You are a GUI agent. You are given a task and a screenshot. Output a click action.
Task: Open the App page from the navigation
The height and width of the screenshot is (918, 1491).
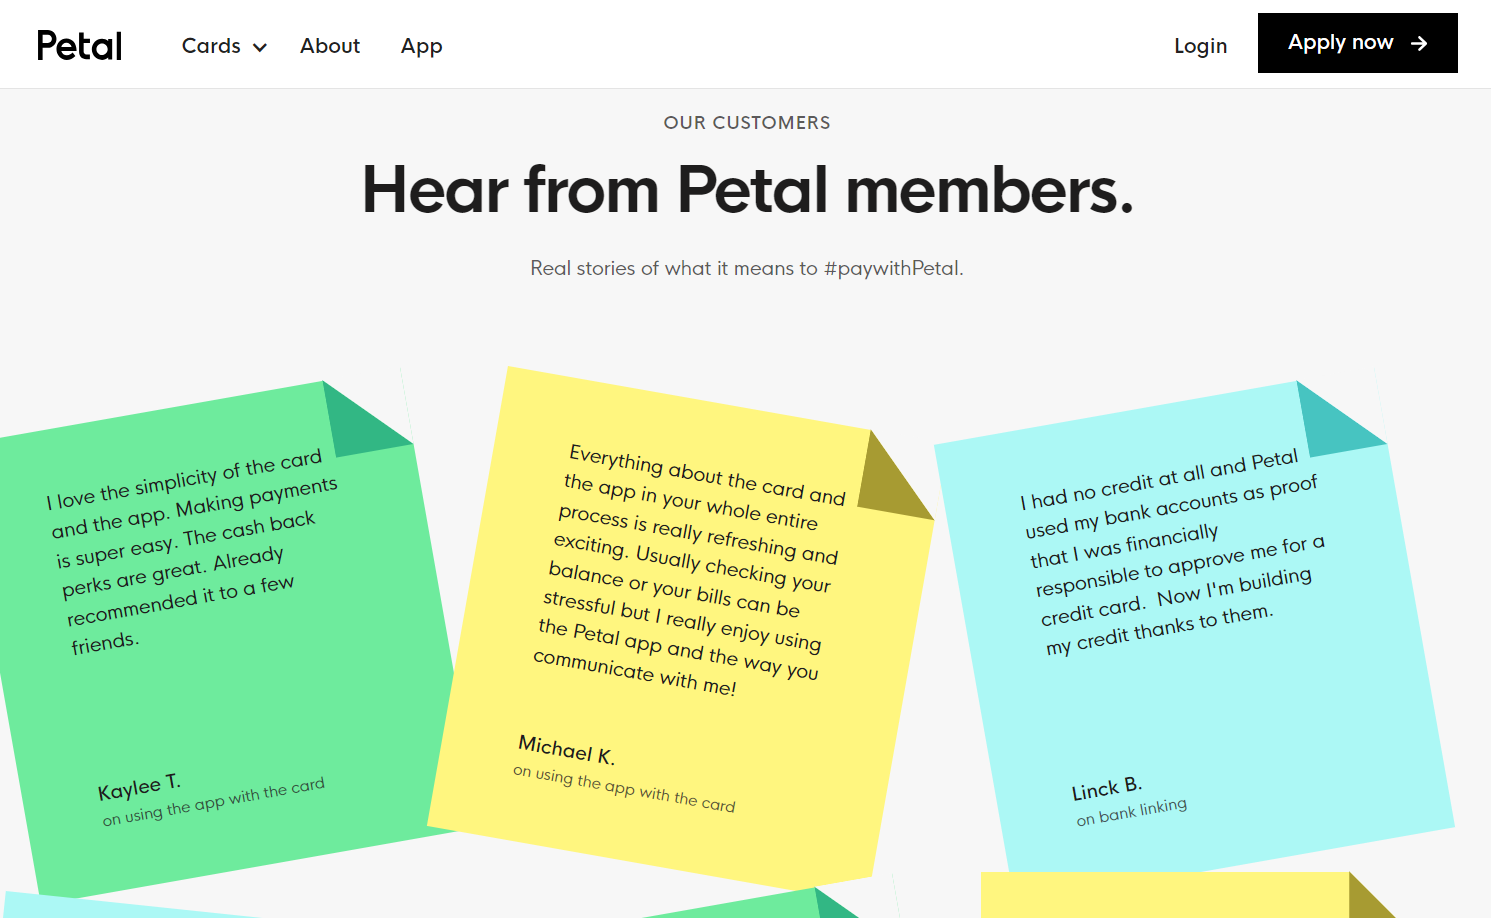click(421, 46)
